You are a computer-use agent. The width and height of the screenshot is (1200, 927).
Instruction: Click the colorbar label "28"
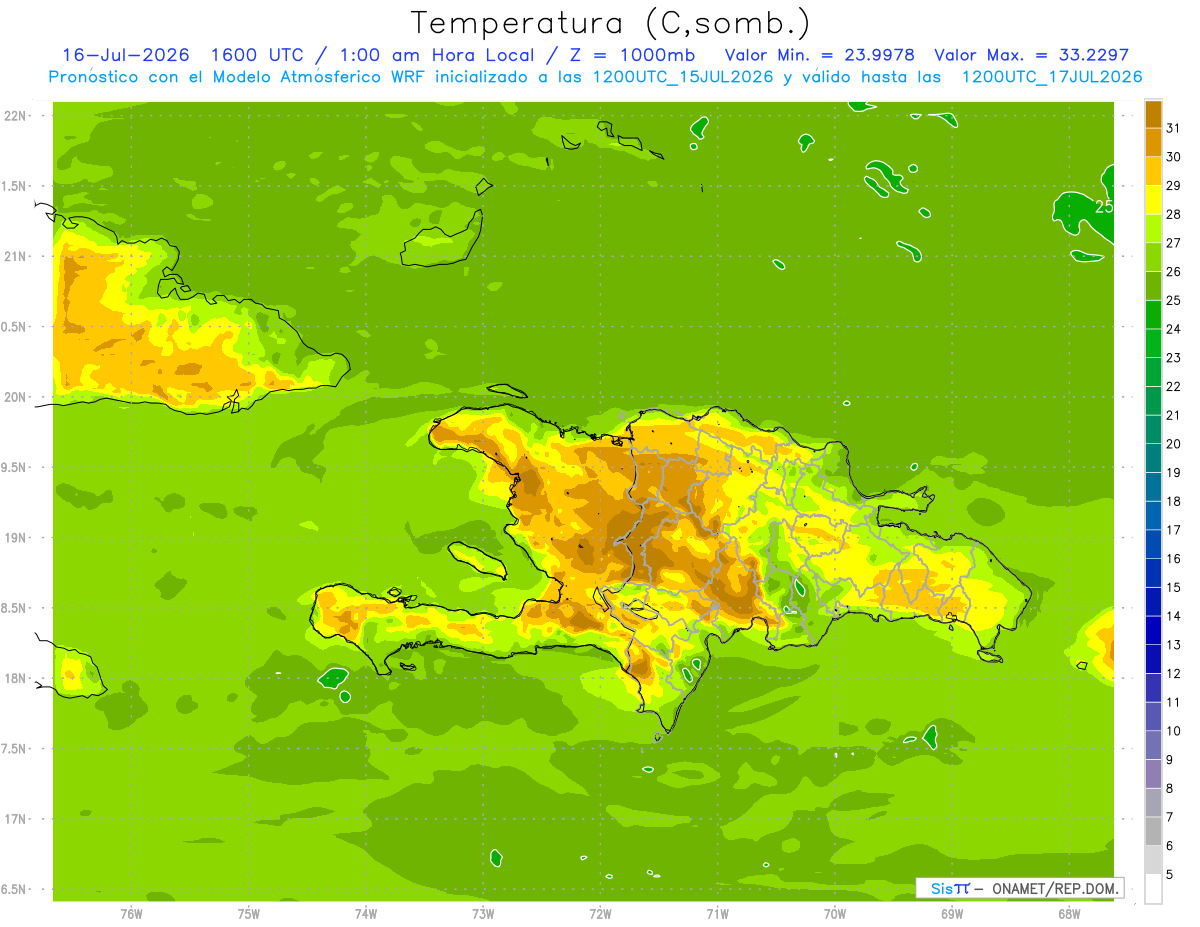click(1174, 215)
